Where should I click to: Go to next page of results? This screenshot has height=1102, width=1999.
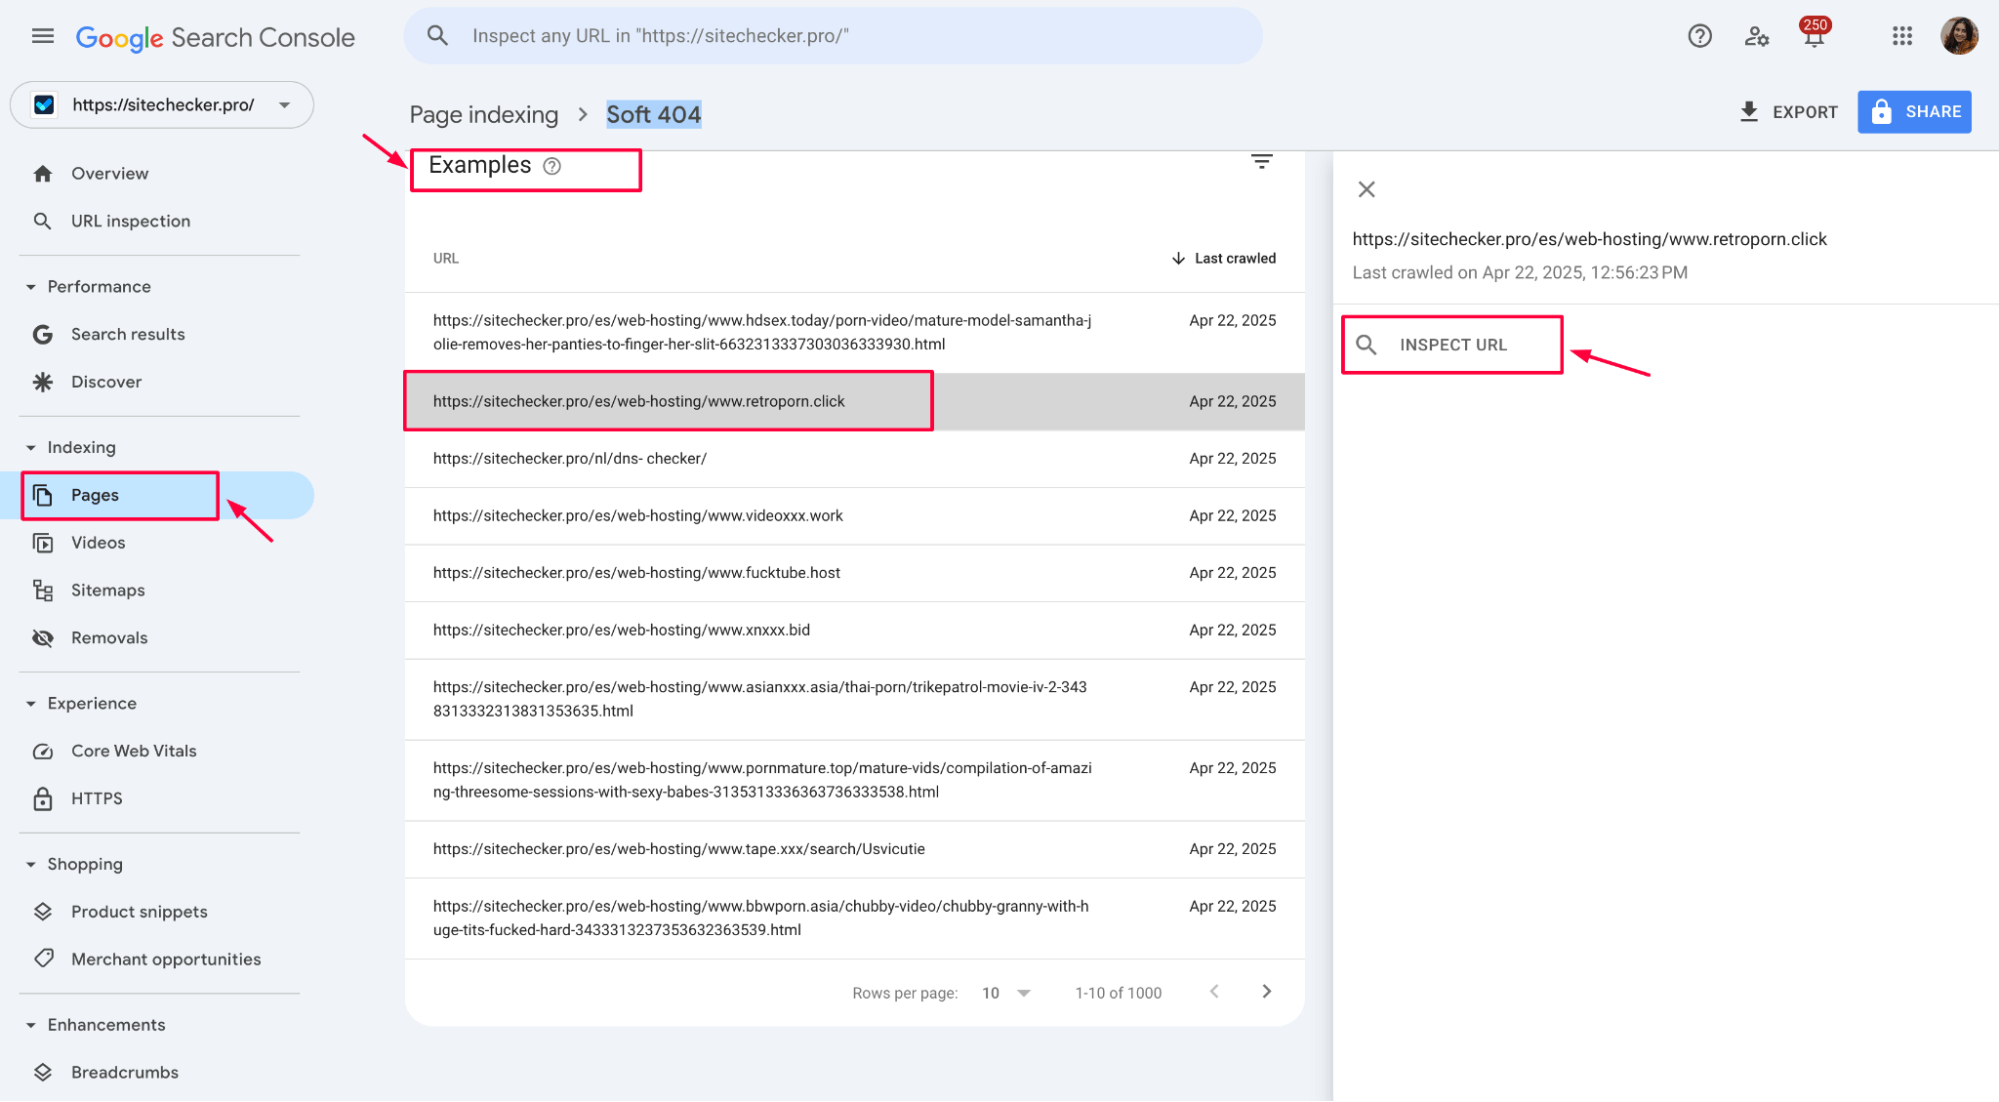click(1266, 991)
